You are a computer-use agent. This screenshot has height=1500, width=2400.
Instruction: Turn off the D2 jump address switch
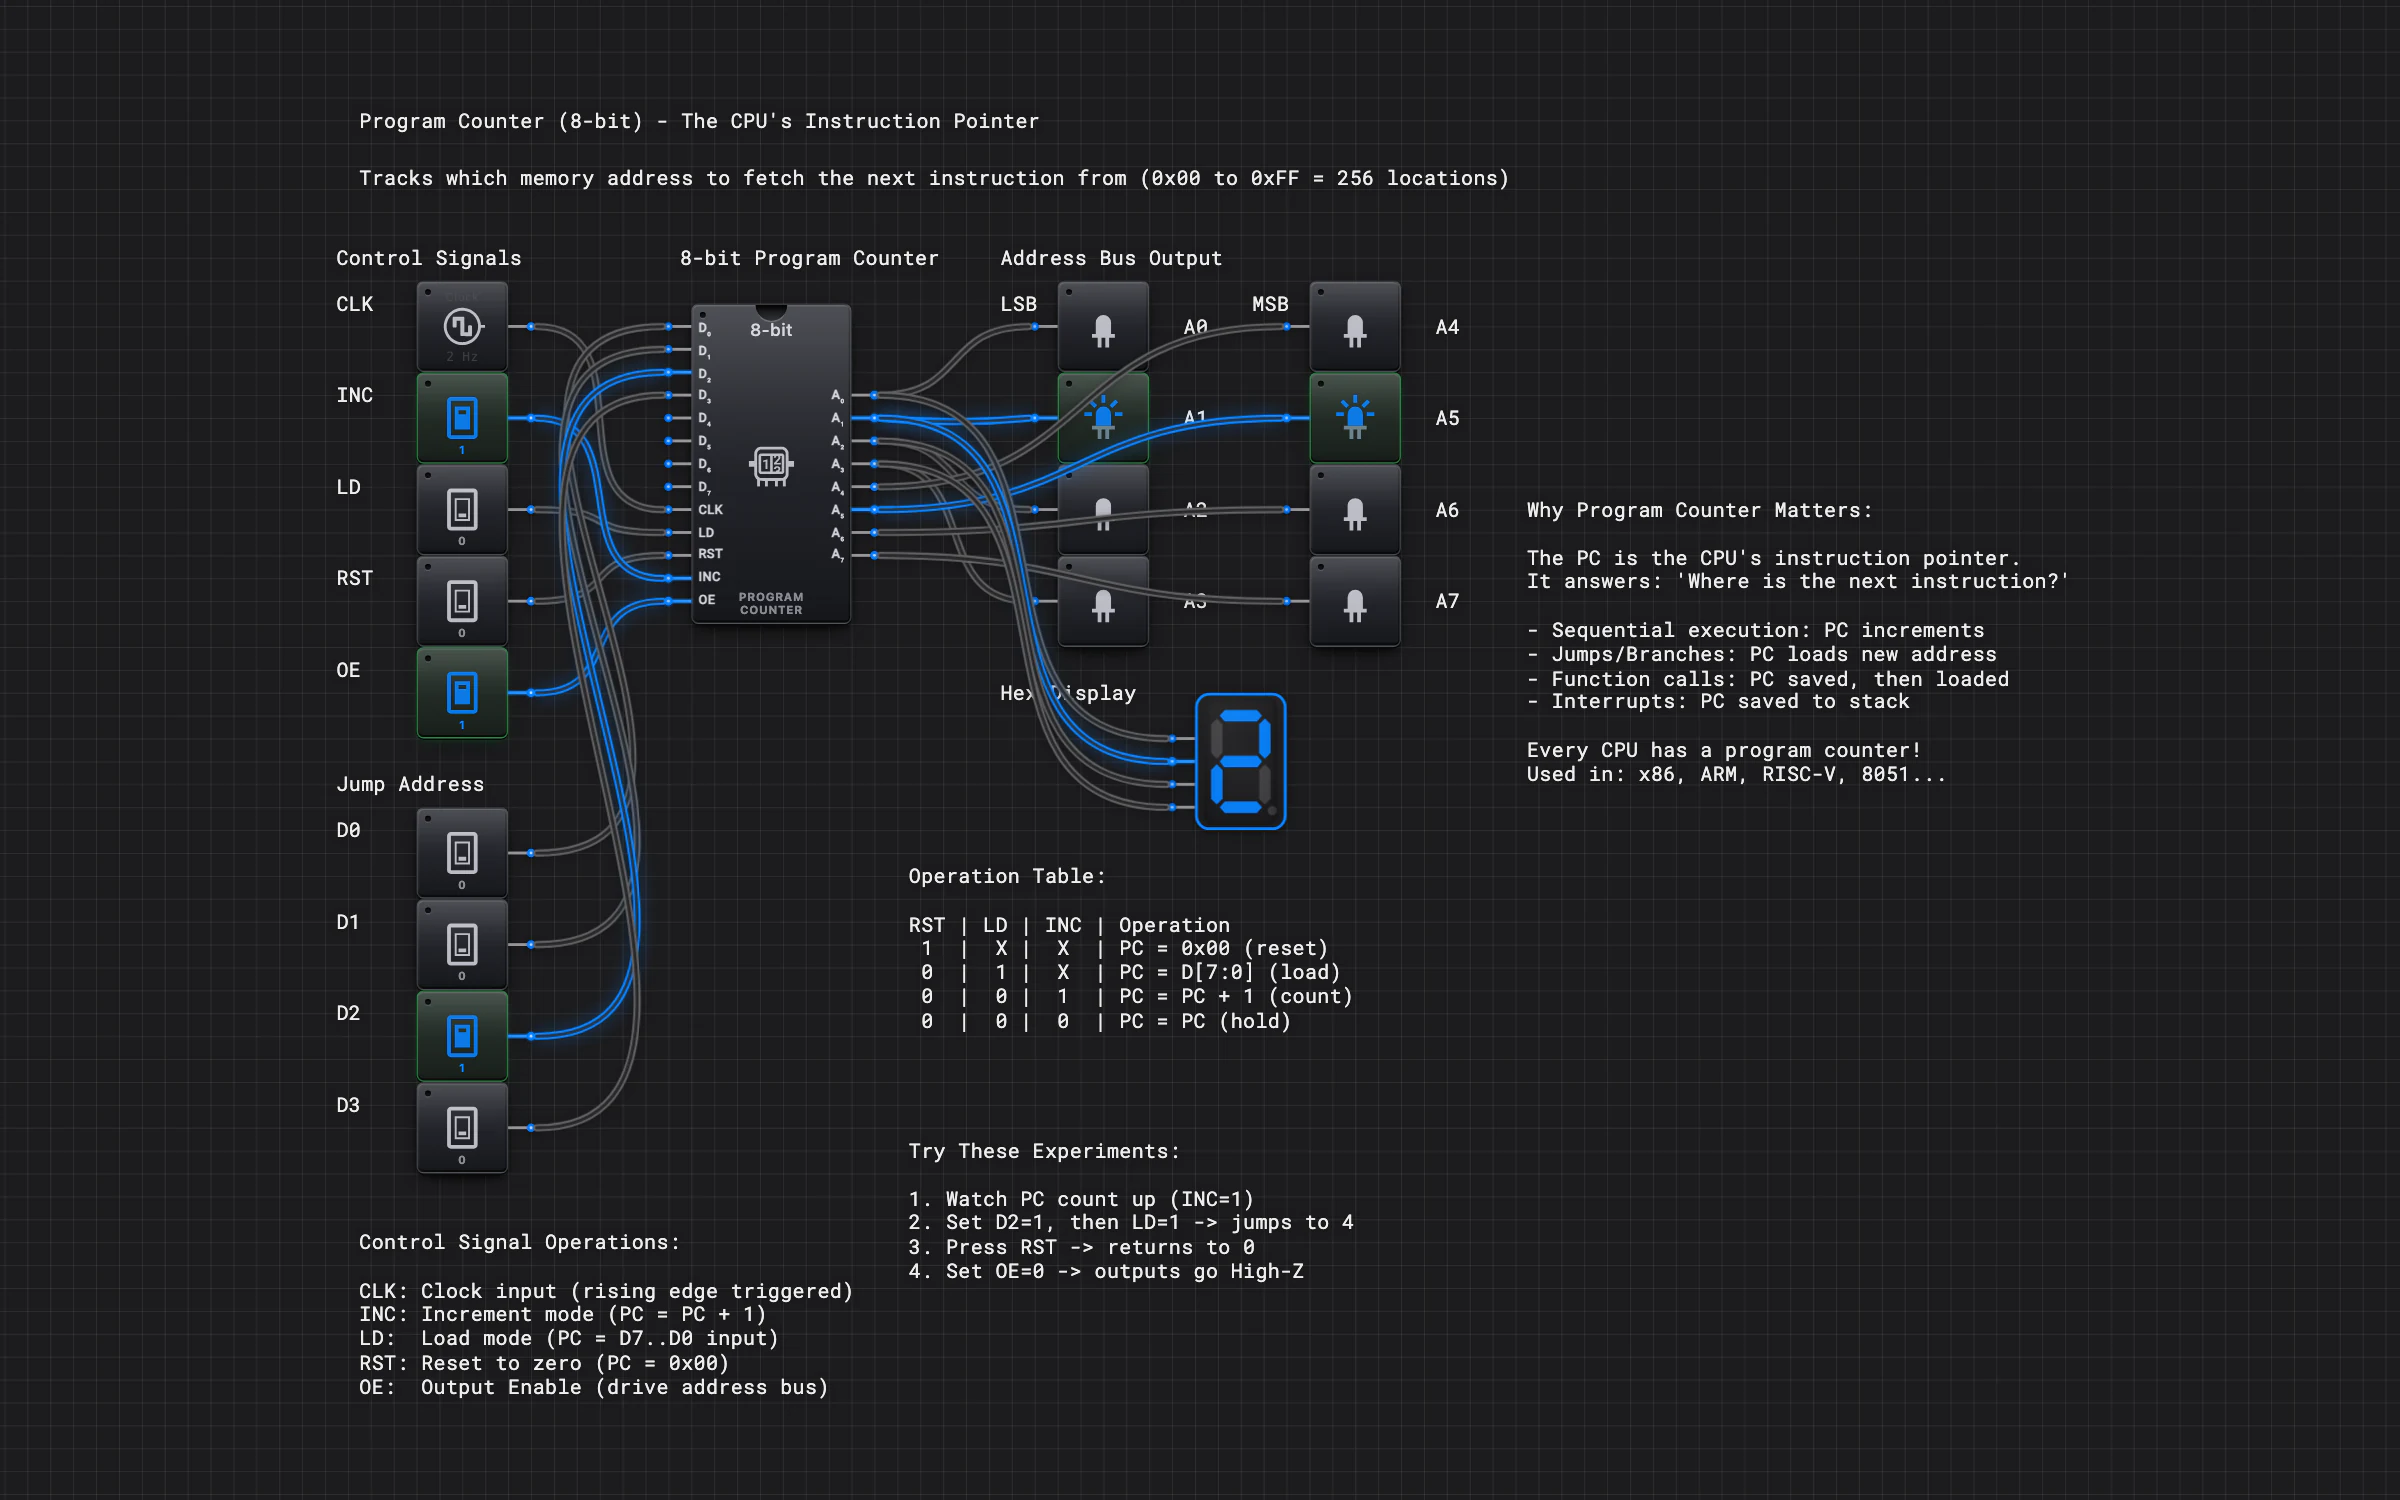(x=462, y=1036)
